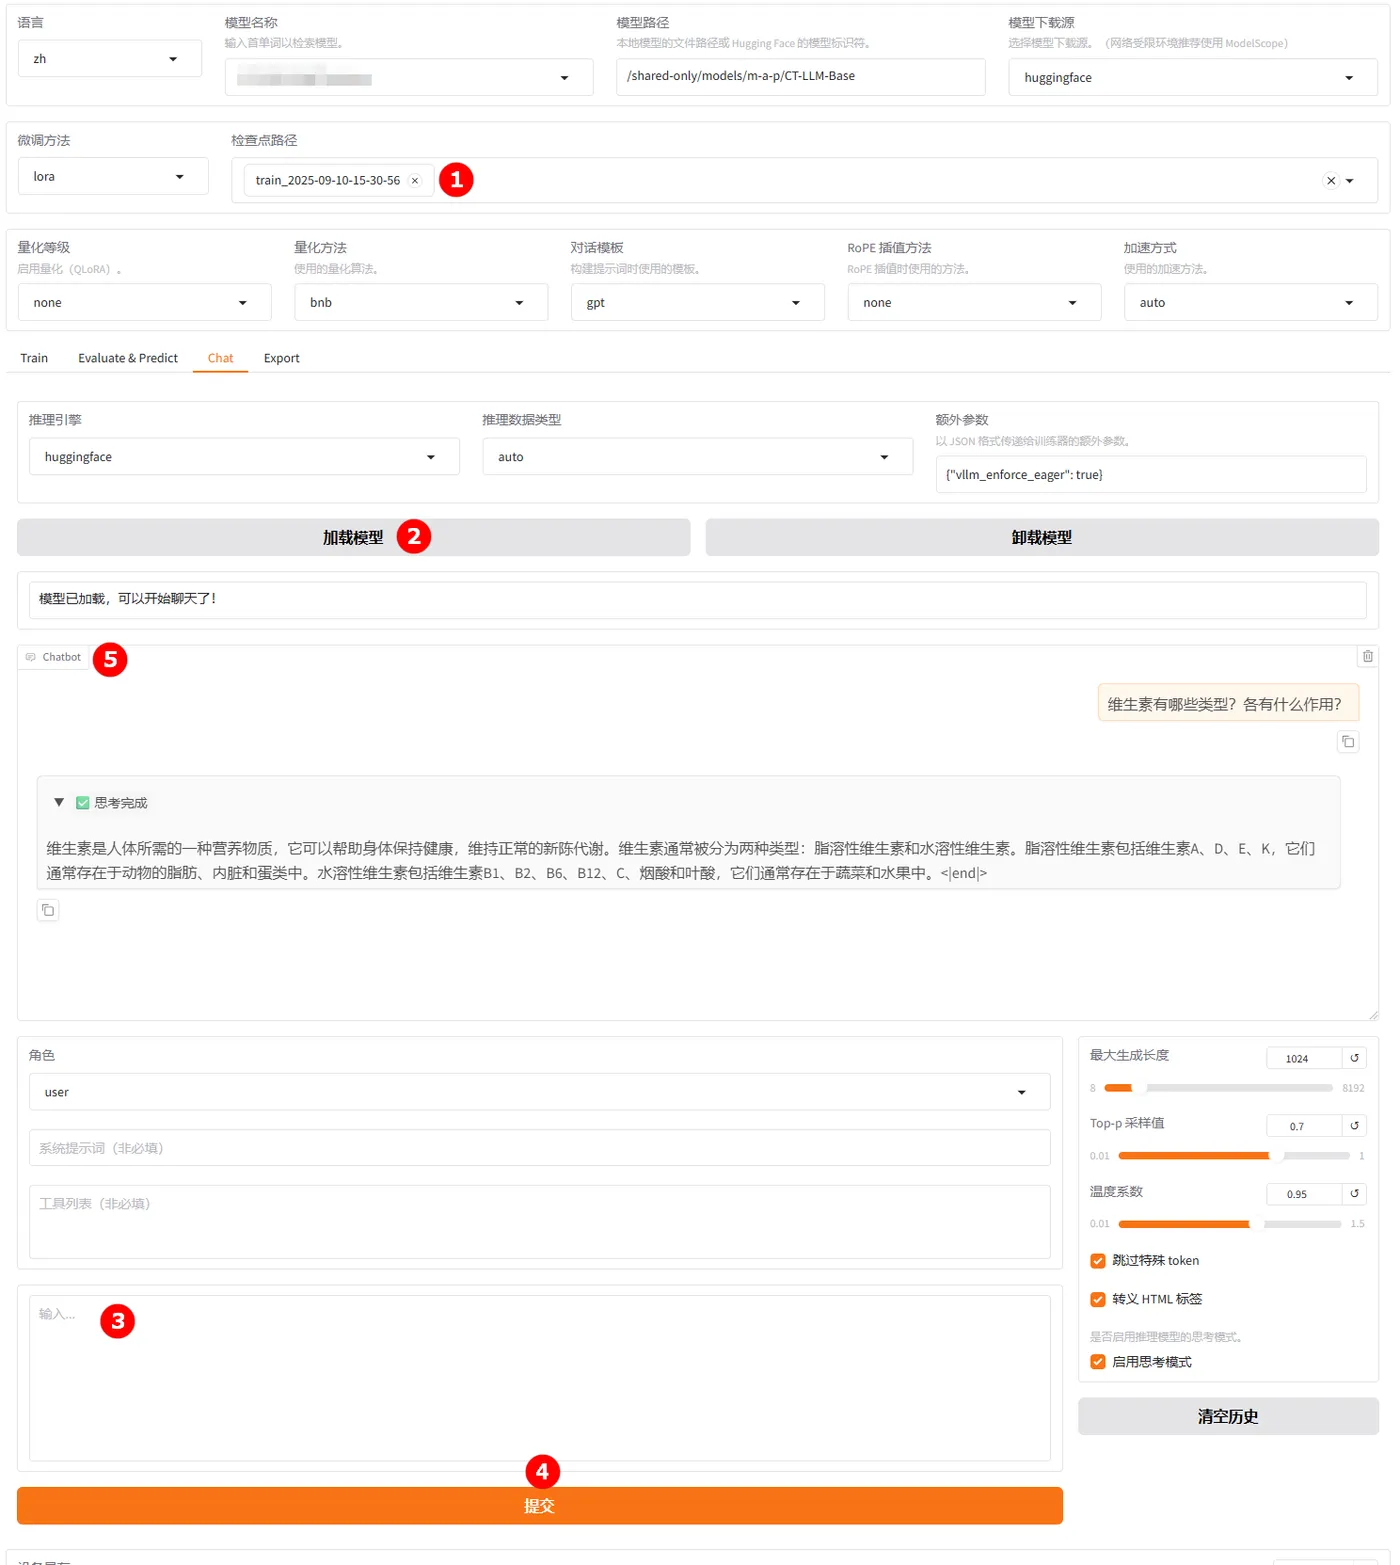Click the max length 1024 number box

coord(1304,1058)
